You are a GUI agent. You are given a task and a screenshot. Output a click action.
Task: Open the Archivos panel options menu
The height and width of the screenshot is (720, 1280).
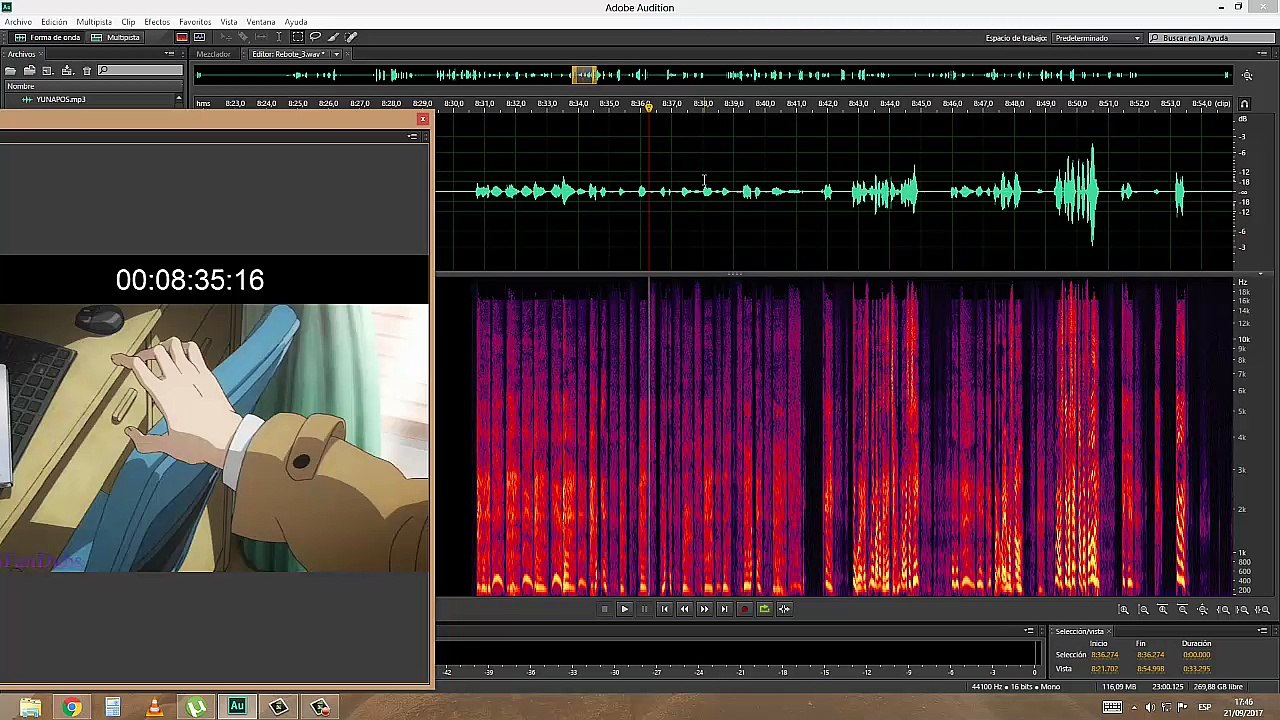(x=169, y=54)
